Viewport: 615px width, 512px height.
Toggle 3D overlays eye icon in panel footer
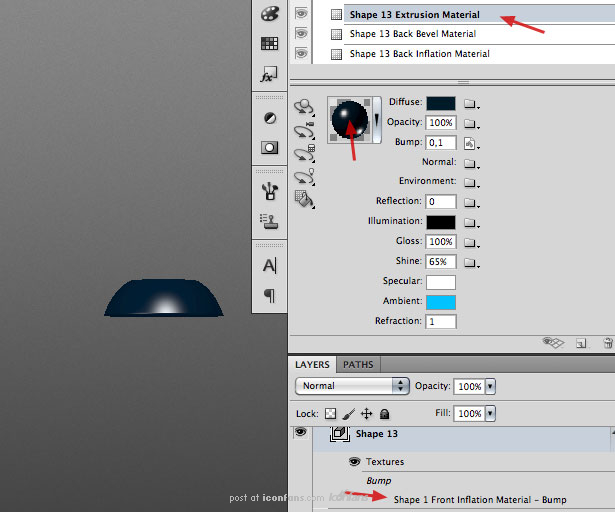tap(553, 343)
